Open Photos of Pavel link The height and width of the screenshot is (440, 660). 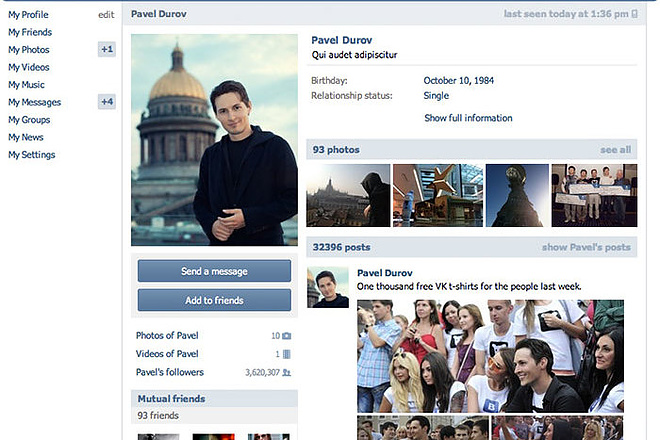(167, 336)
